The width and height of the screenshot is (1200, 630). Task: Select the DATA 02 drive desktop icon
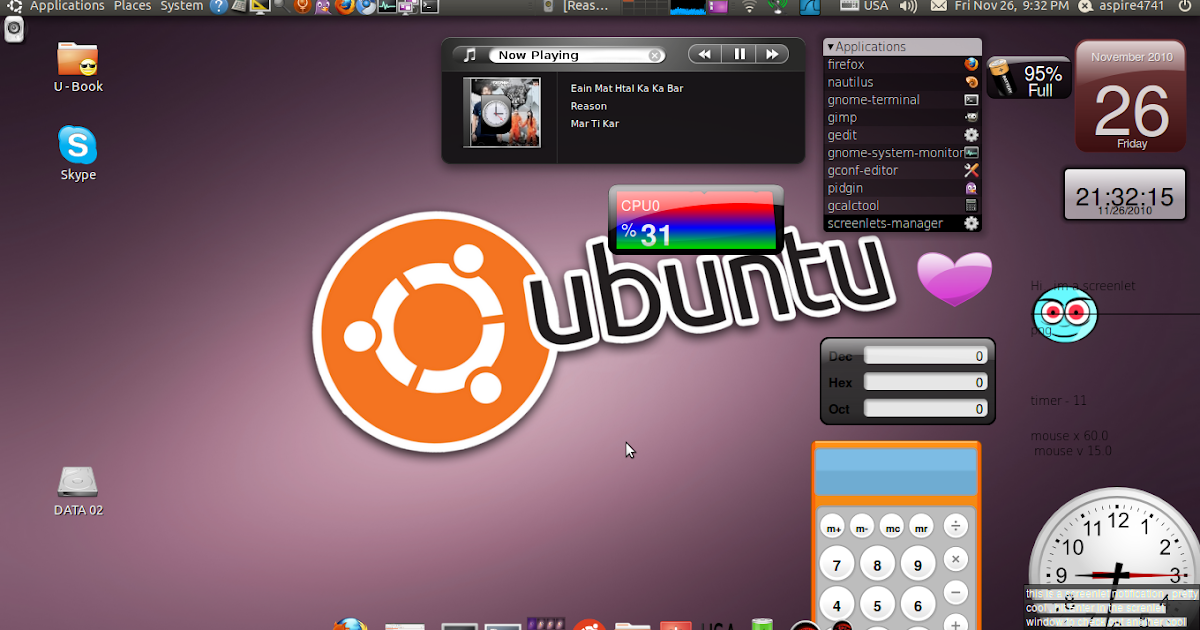coord(78,491)
